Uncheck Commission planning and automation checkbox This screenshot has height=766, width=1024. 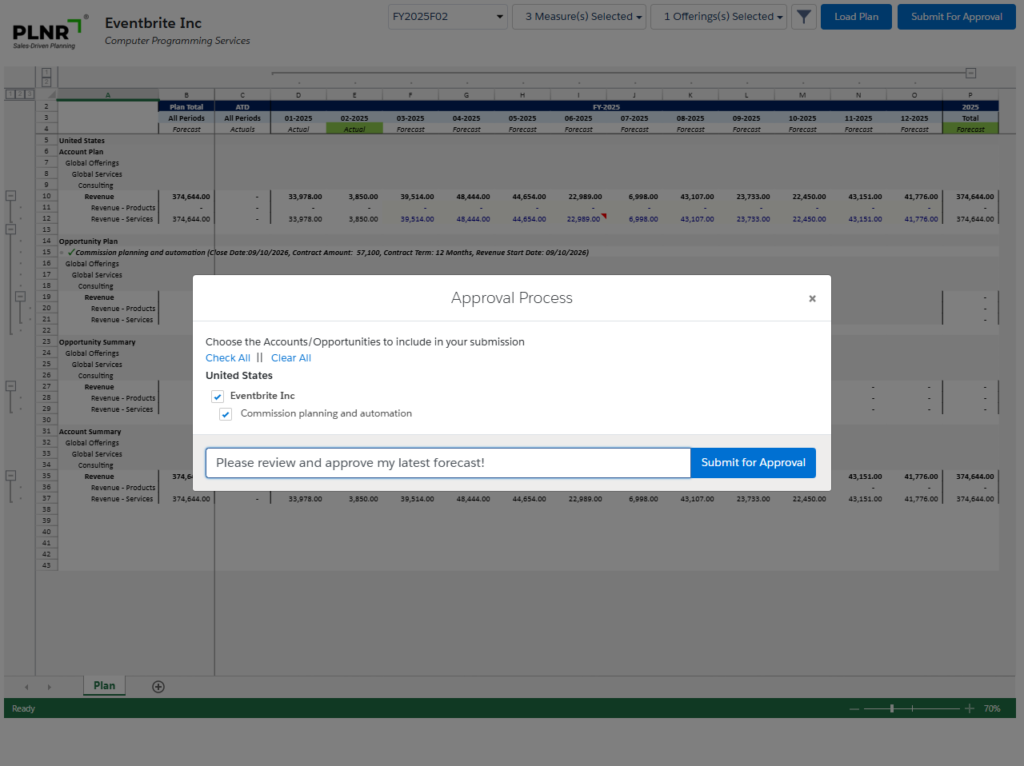click(x=225, y=414)
